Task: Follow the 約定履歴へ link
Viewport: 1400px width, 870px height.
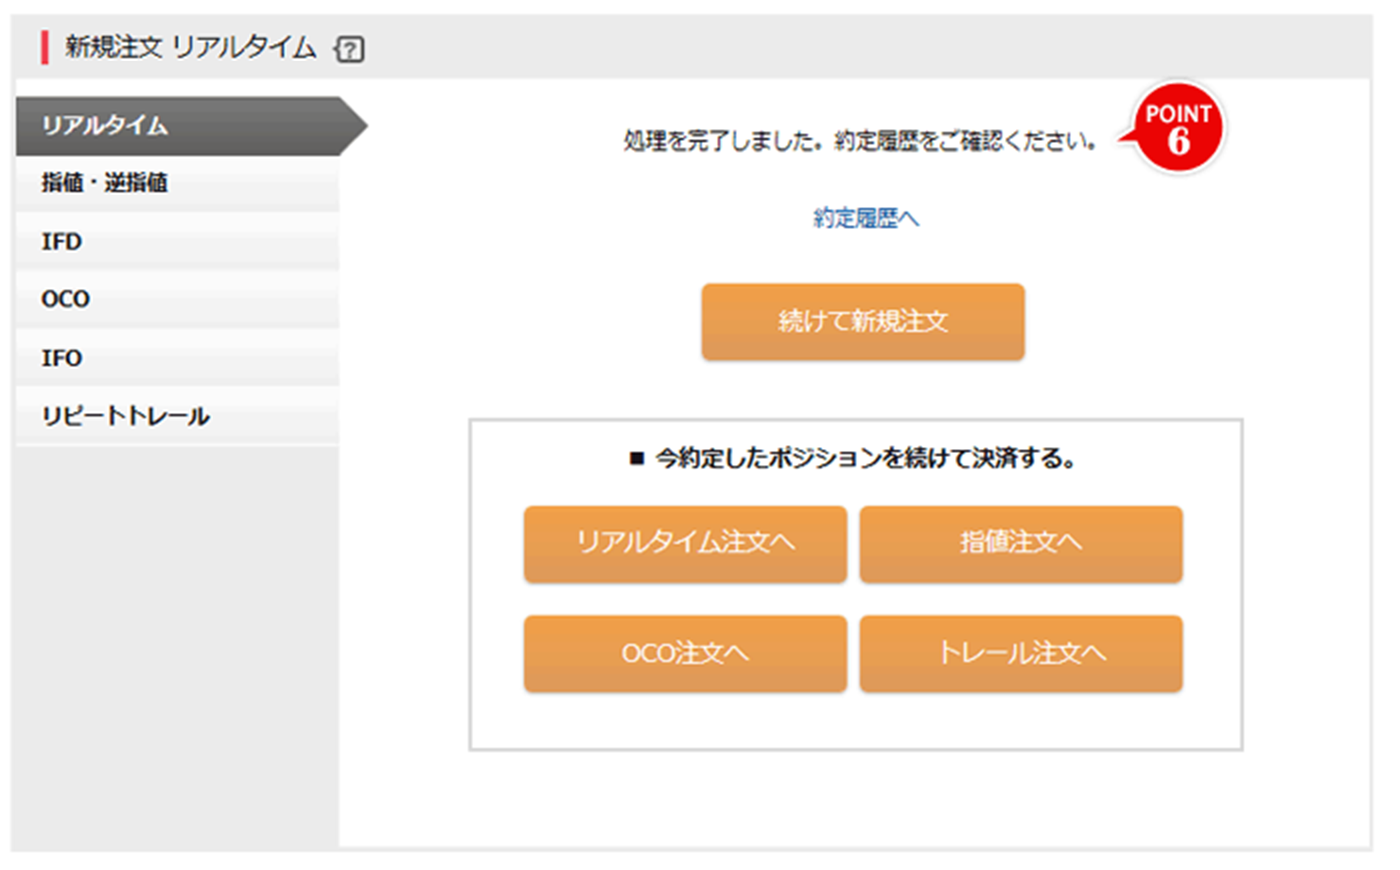Action: [x=865, y=218]
